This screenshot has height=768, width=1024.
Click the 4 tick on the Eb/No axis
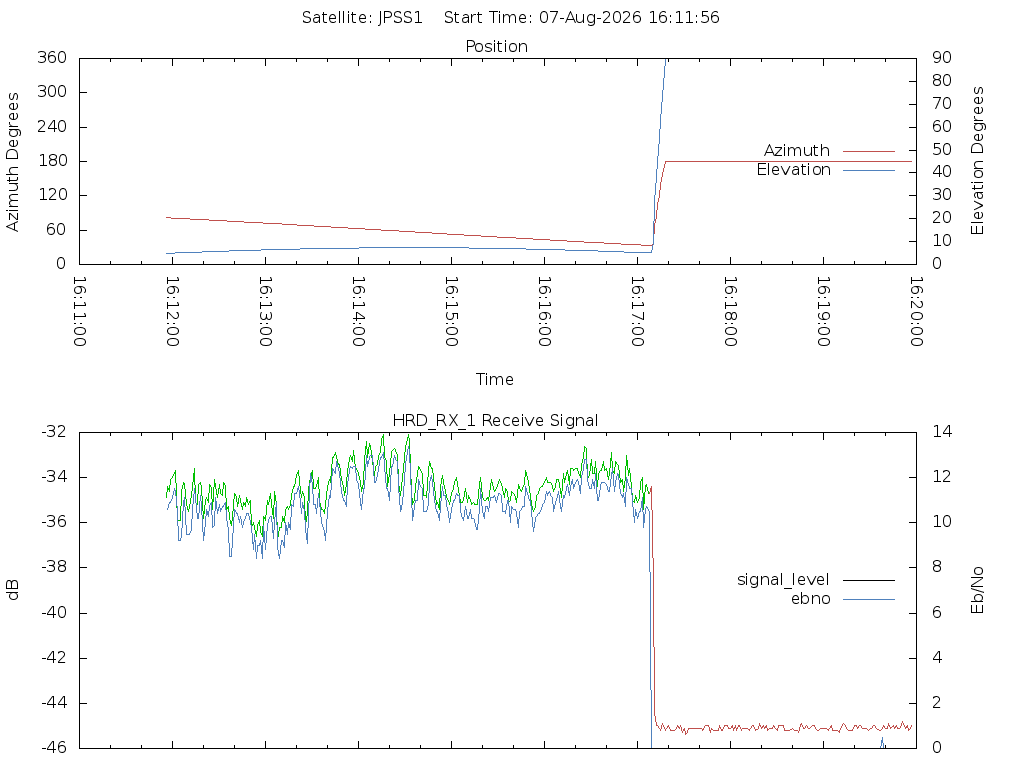tap(937, 658)
